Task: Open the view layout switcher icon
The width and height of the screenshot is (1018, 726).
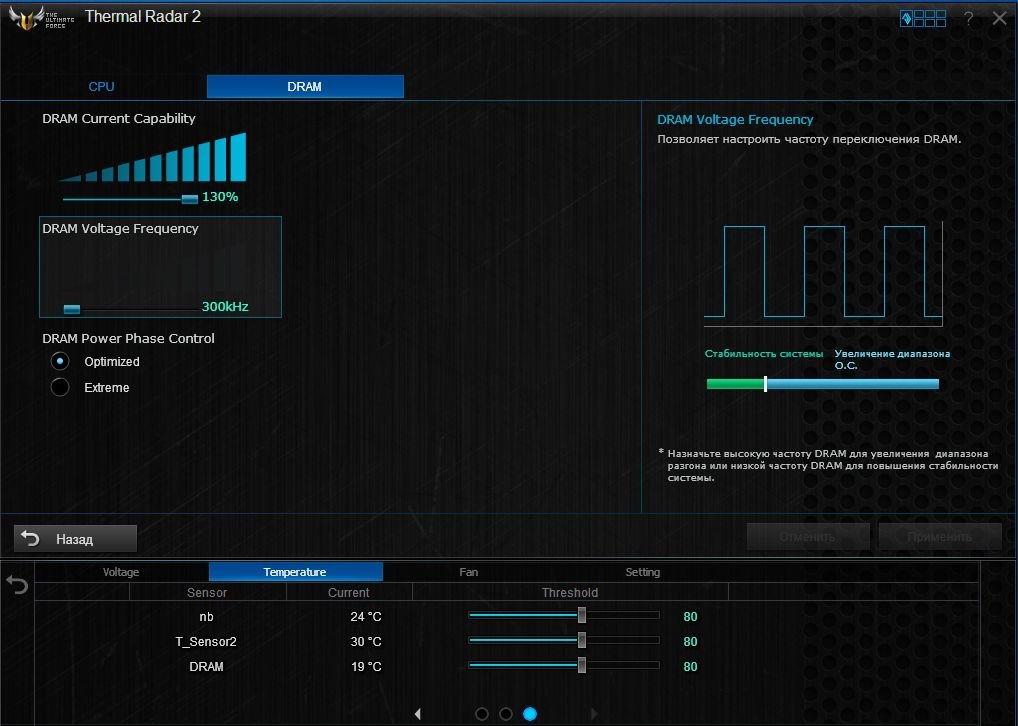Action: point(923,18)
